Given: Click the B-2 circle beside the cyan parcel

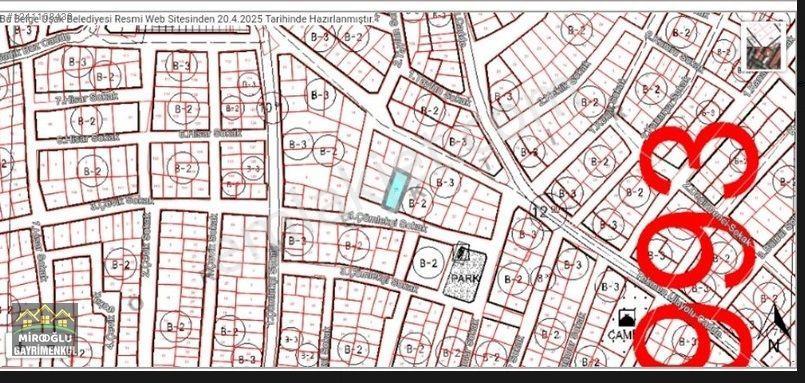Looking at the screenshot, I should tap(417, 203).
